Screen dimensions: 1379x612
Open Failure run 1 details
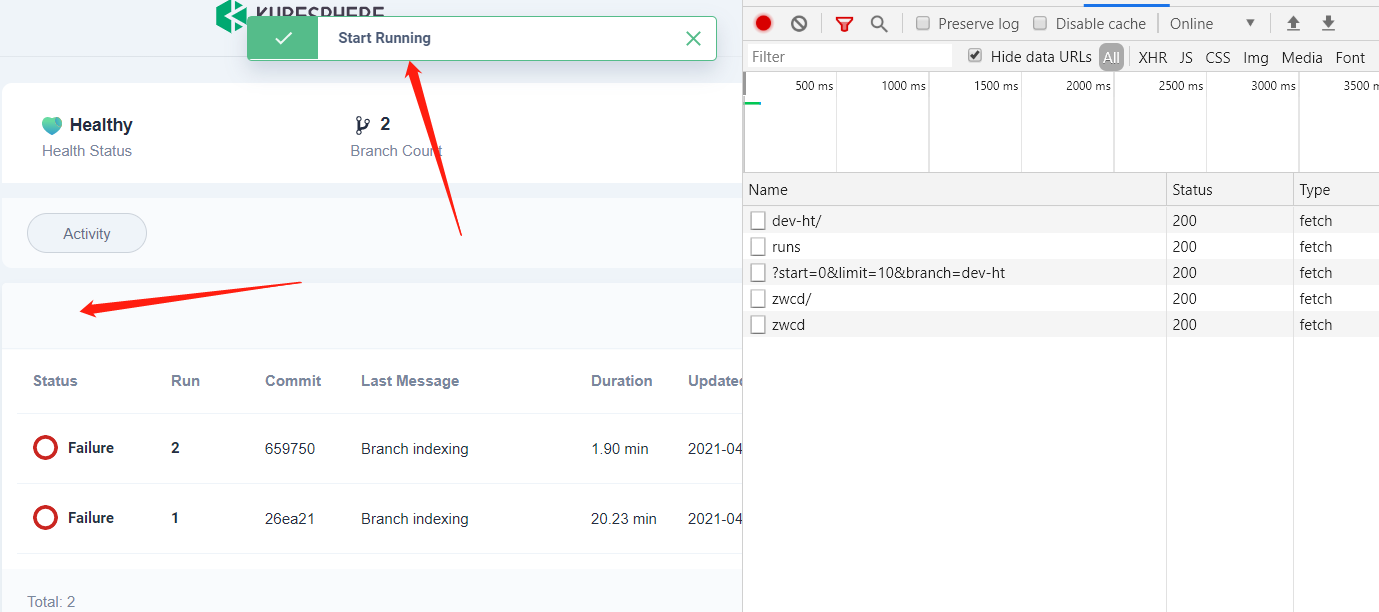click(91, 518)
